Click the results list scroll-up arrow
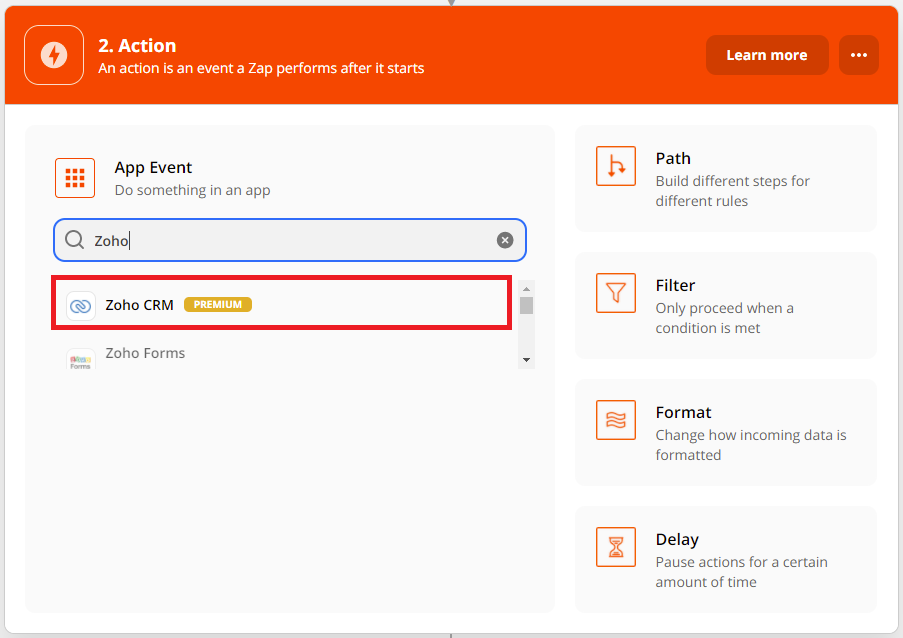The height and width of the screenshot is (638, 903). coord(526,288)
